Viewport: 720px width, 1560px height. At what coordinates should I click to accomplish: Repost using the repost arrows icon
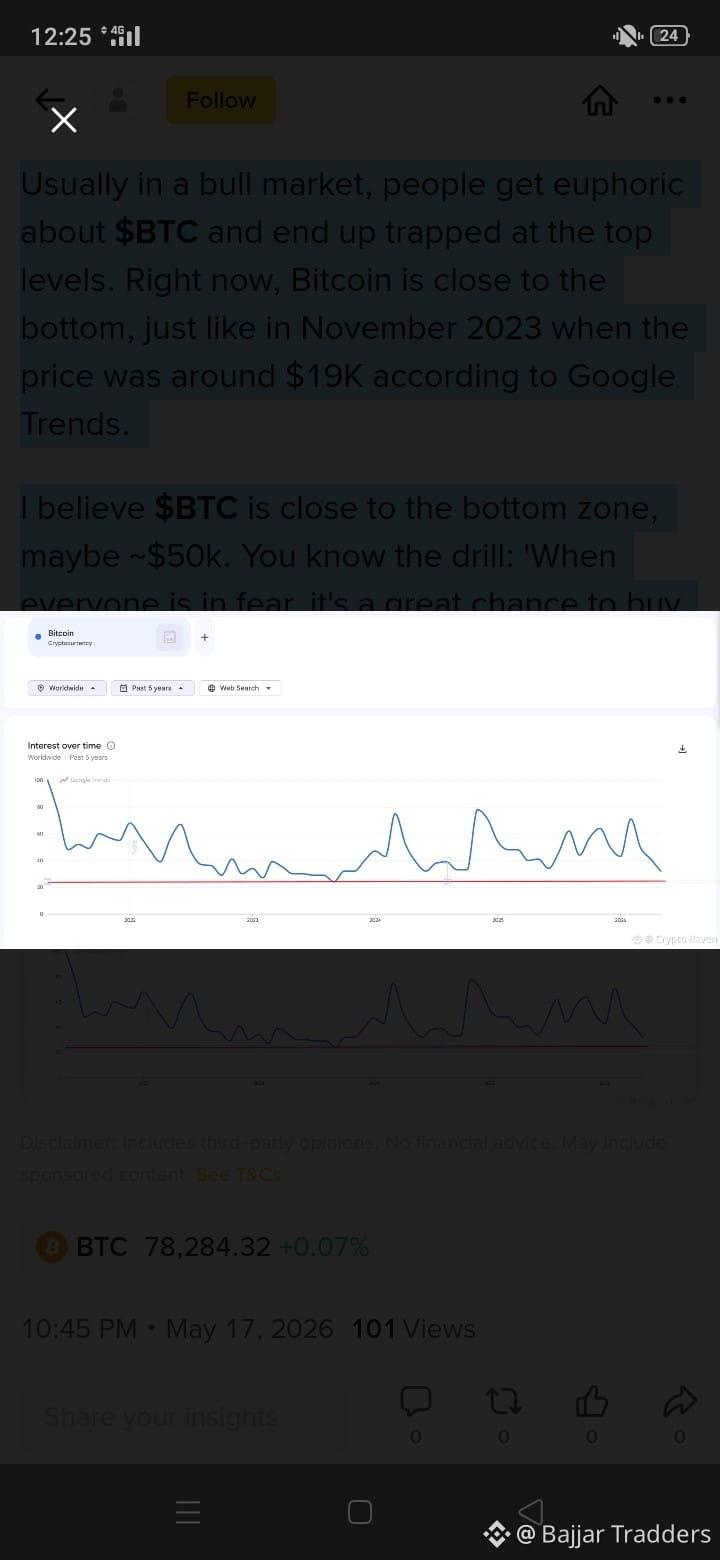click(503, 1402)
